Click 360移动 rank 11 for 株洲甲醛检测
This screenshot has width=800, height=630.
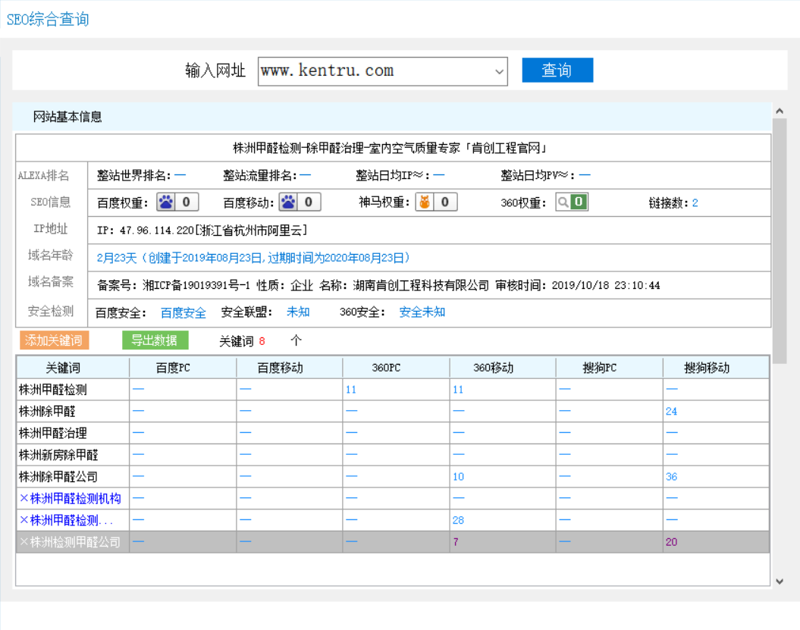tap(458, 390)
